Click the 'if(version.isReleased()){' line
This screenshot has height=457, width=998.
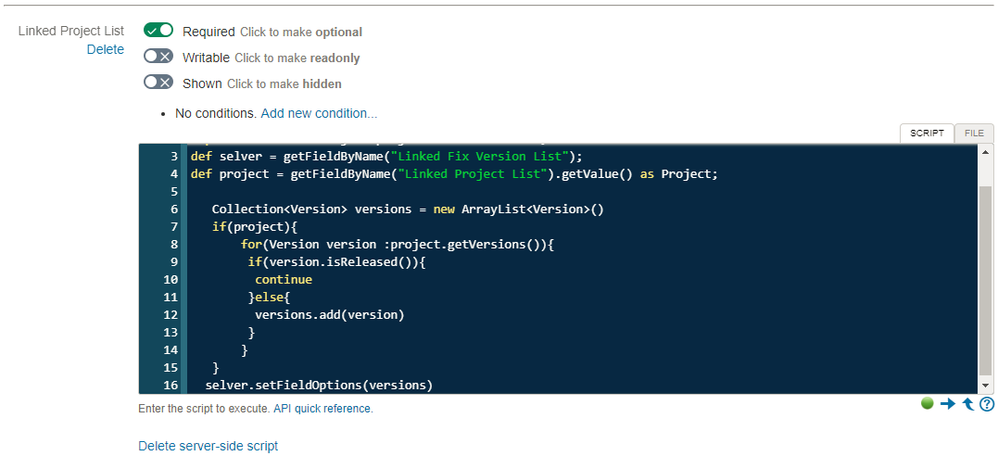click(336, 262)
